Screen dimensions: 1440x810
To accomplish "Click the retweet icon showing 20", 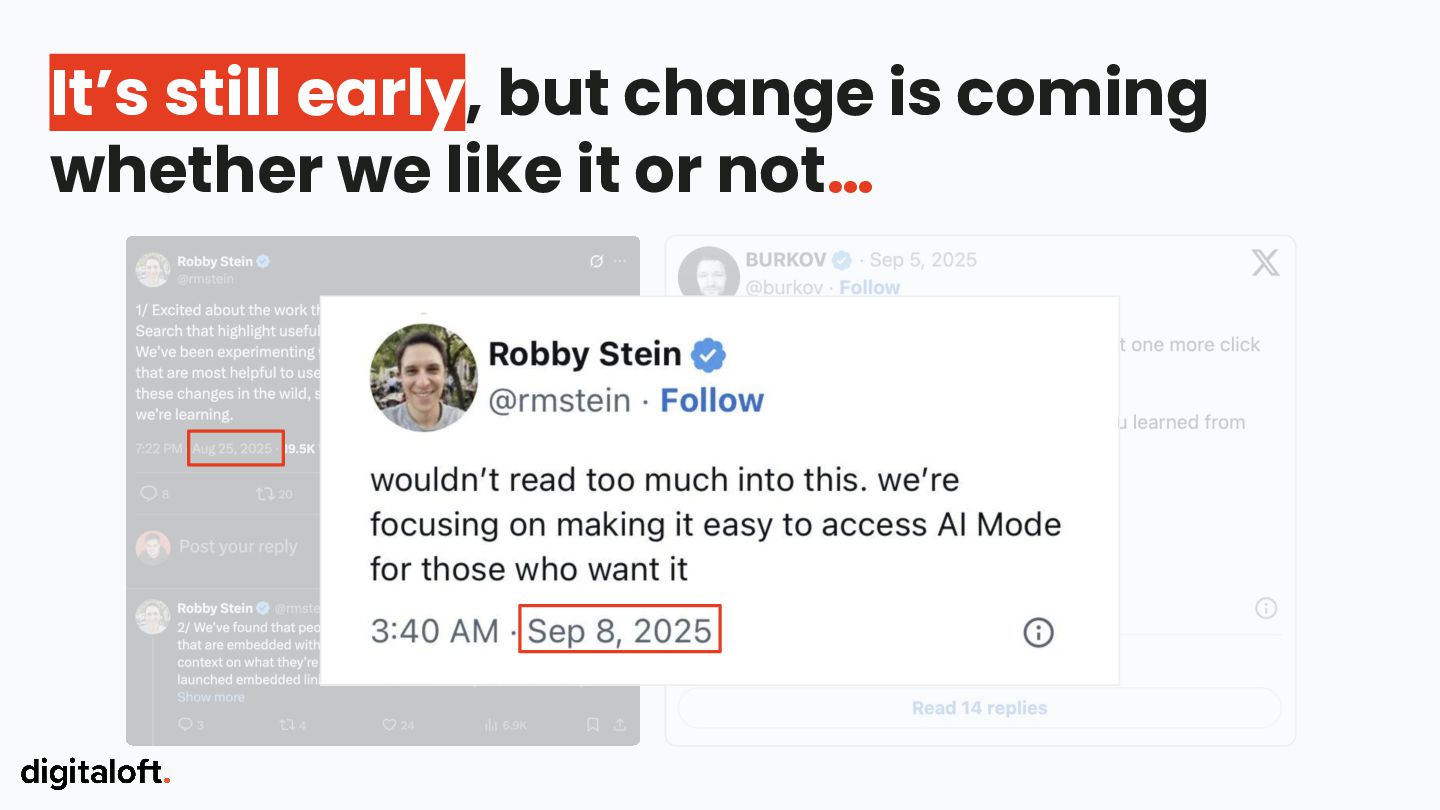I will [x=266, y=493].
